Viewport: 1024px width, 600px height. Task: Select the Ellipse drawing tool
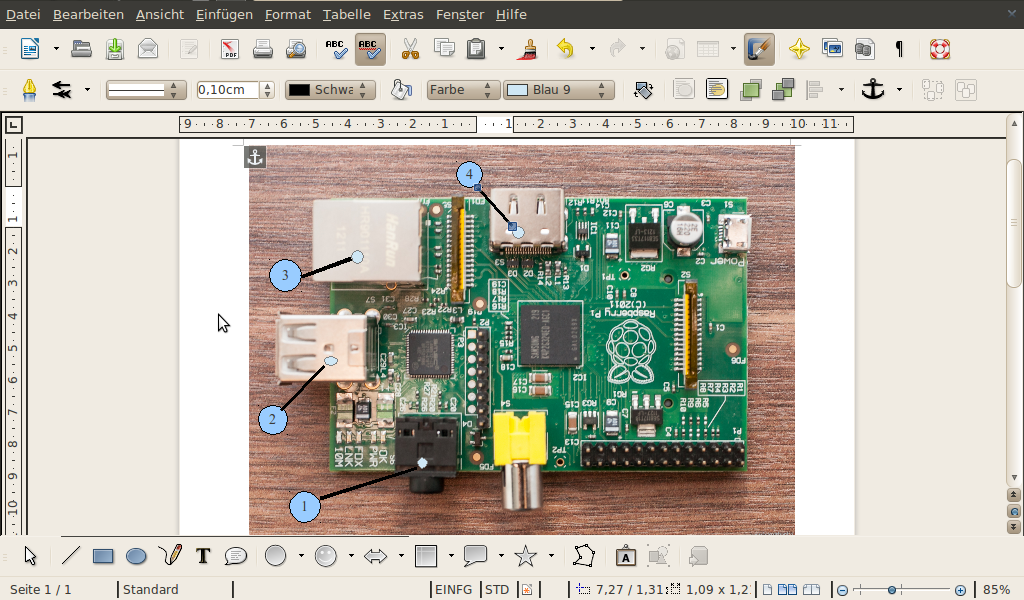(x=136, y=556)
